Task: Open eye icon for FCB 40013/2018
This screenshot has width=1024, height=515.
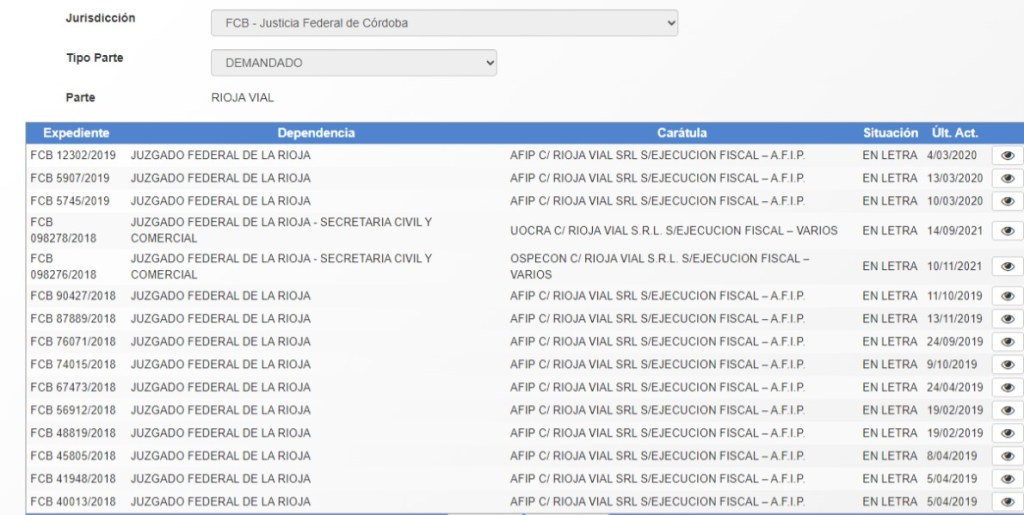Action: 1007,501
